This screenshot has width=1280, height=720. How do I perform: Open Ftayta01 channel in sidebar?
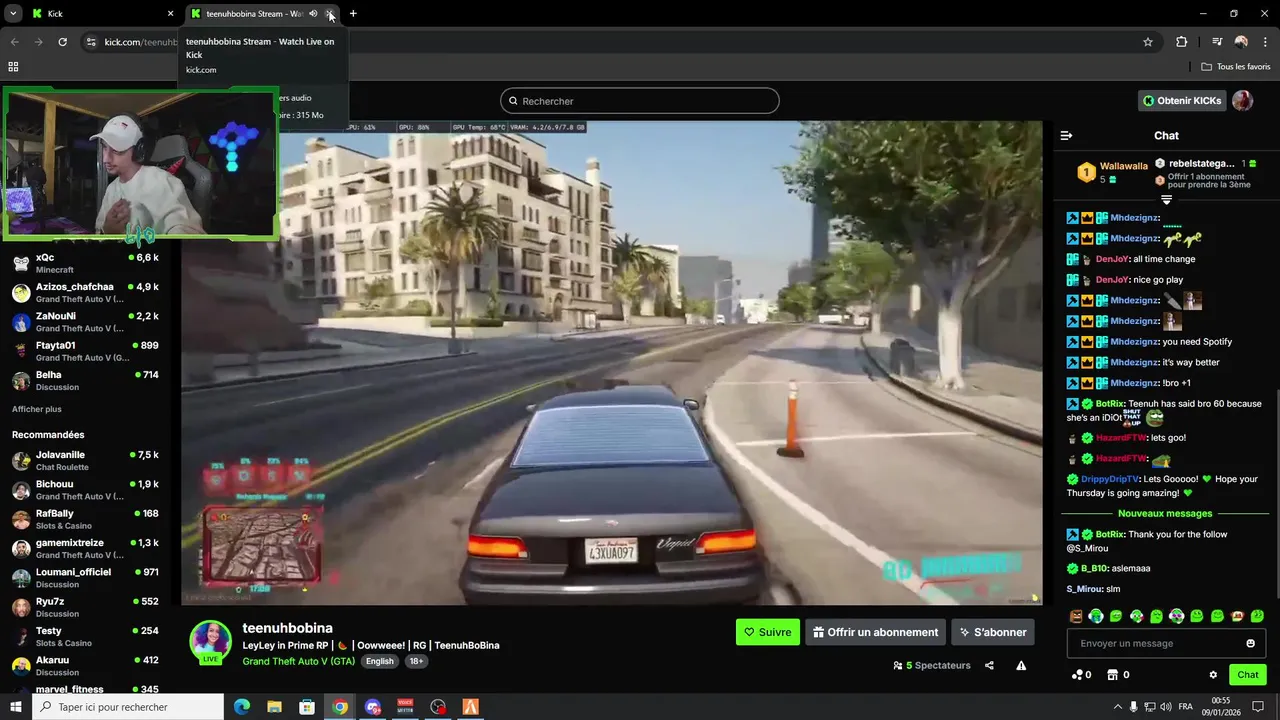pos(85,351)
